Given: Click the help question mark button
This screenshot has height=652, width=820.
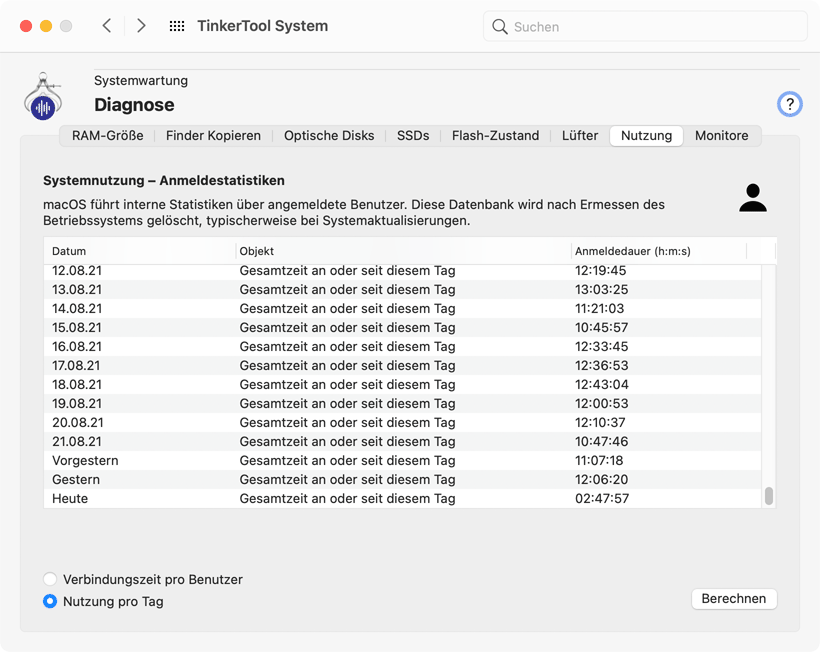Looking at the screenshot, I should pos(789,104).
